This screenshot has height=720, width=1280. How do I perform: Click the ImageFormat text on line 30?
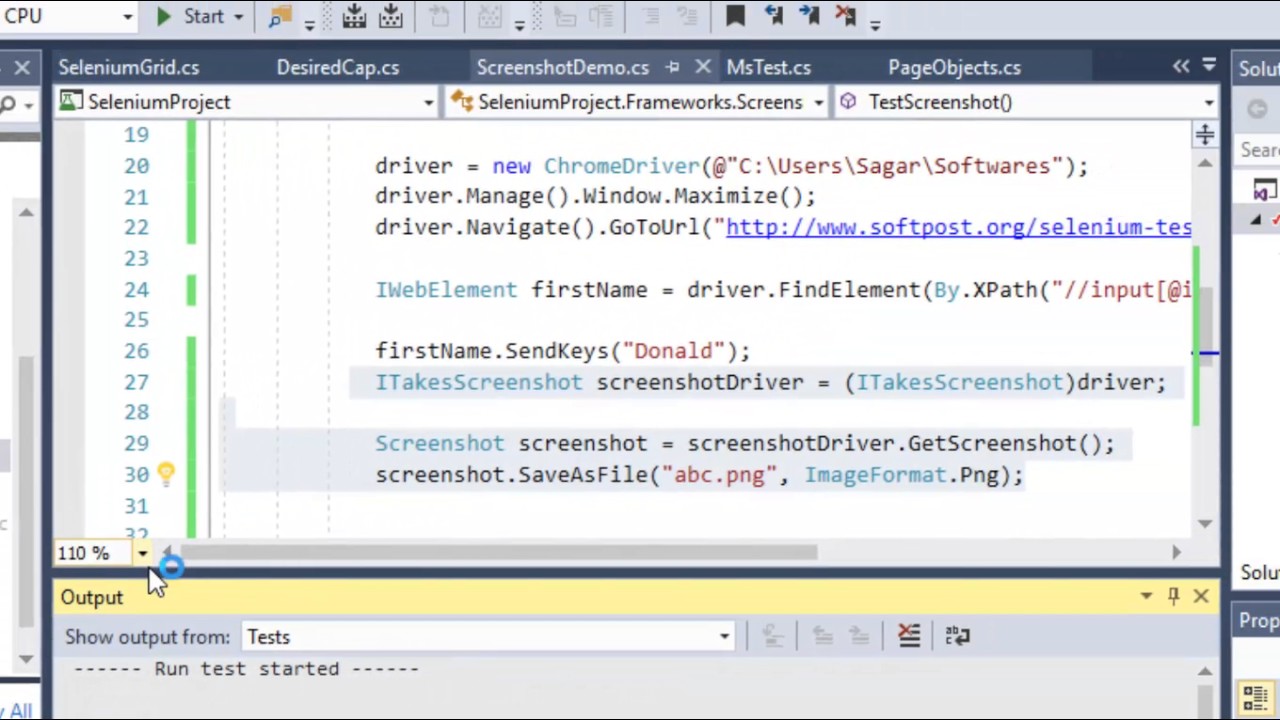[875, 475]
